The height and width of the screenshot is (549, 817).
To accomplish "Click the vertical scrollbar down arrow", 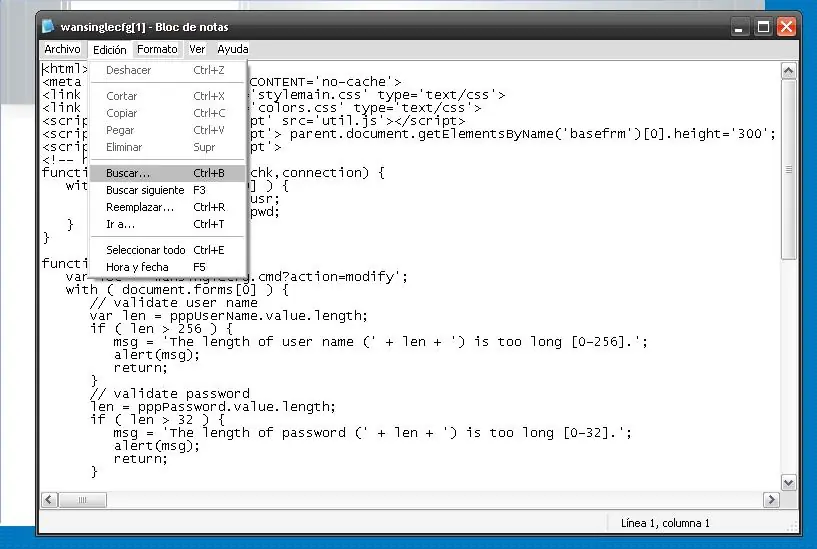I will (x=789, y=482).
